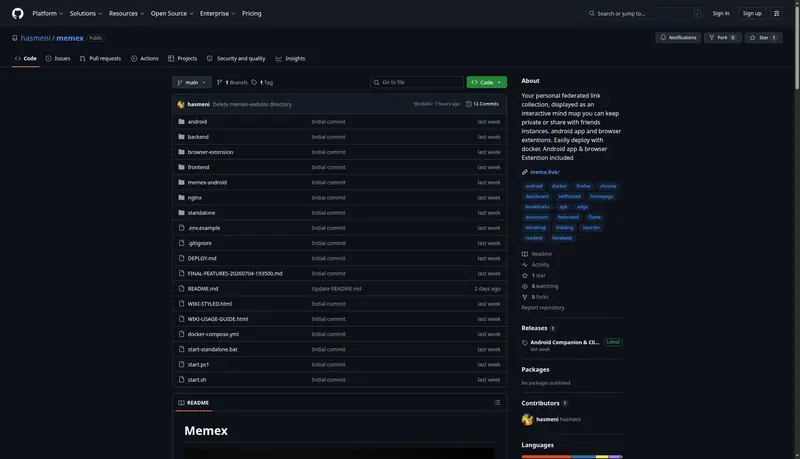Go to Pricing page
This screenshot has width=800, height=459.
252,13
